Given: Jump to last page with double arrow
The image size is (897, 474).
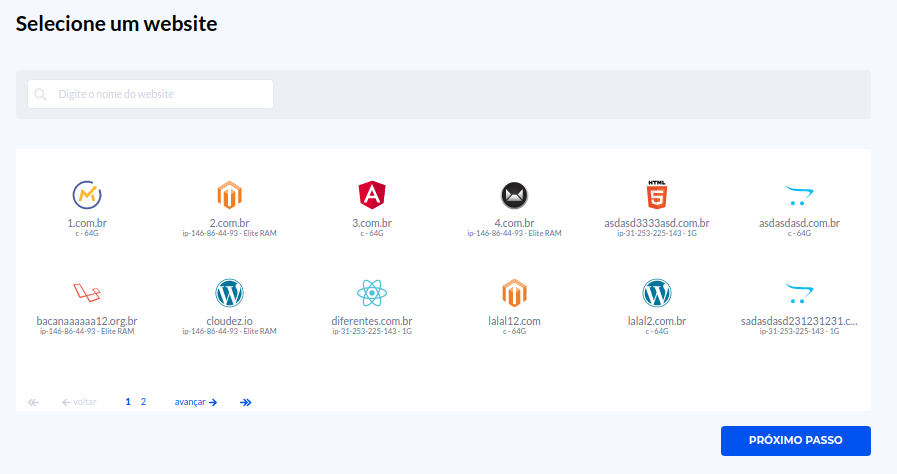Looking at the screenshot, I should [246, 402].
